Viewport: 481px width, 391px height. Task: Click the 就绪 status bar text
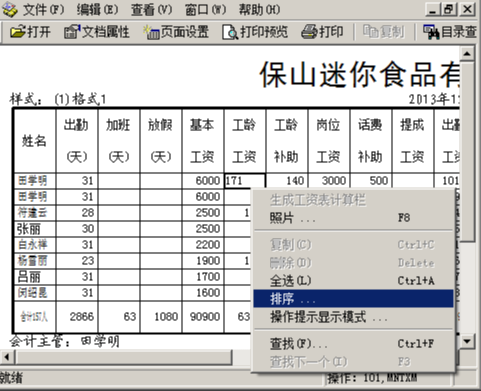pos(11,378)
